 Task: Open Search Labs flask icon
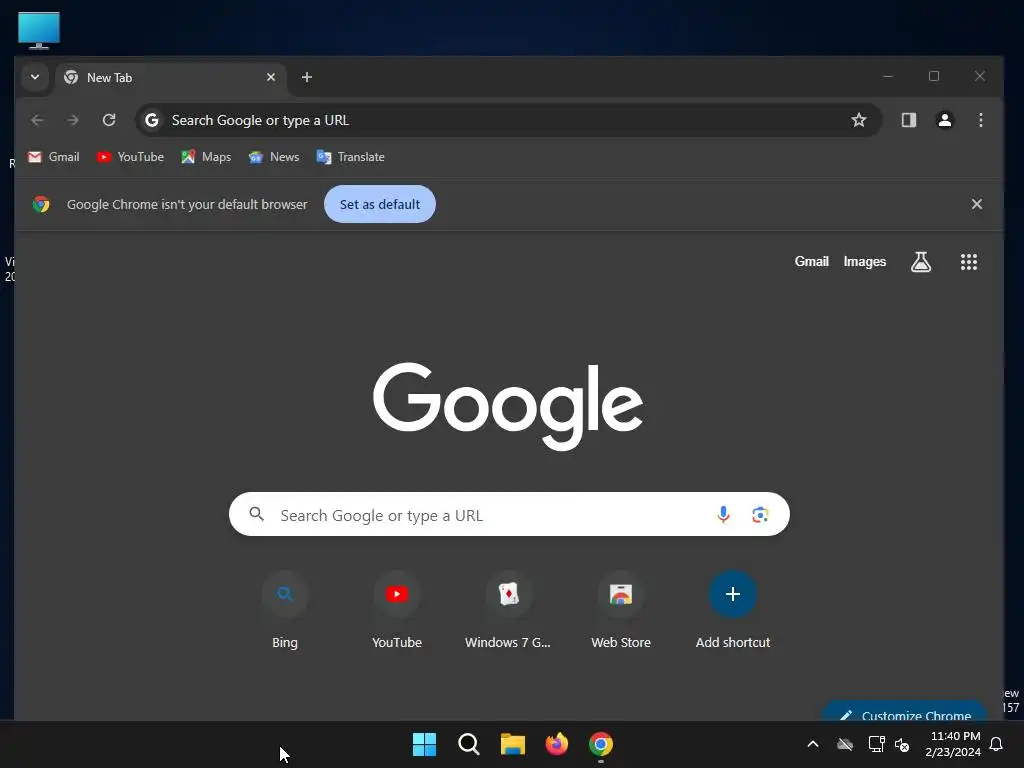coord(921,262)
